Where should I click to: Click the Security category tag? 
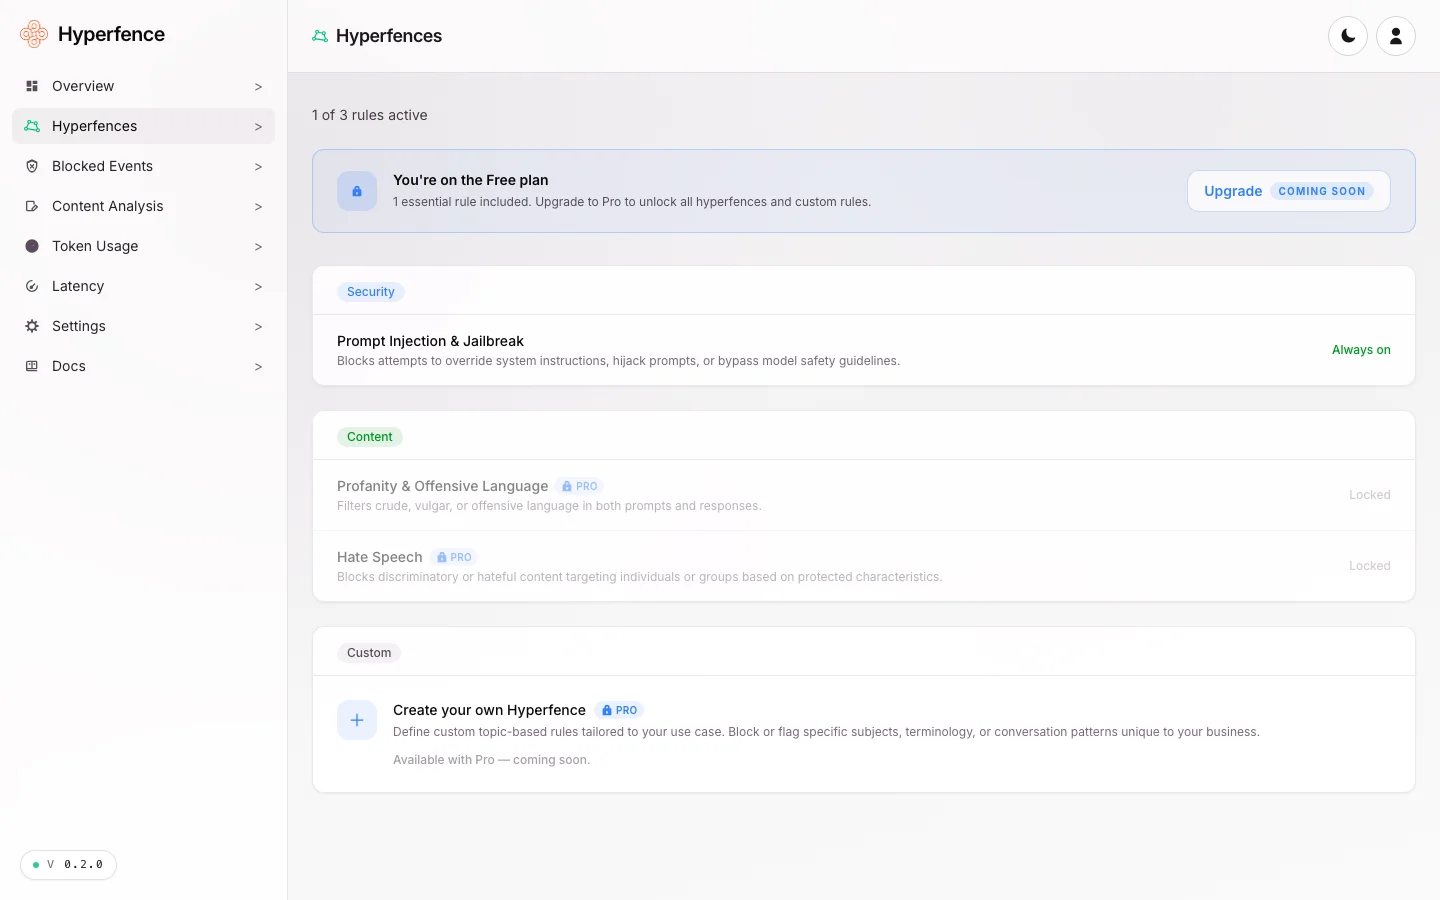(x=370, y=292)
